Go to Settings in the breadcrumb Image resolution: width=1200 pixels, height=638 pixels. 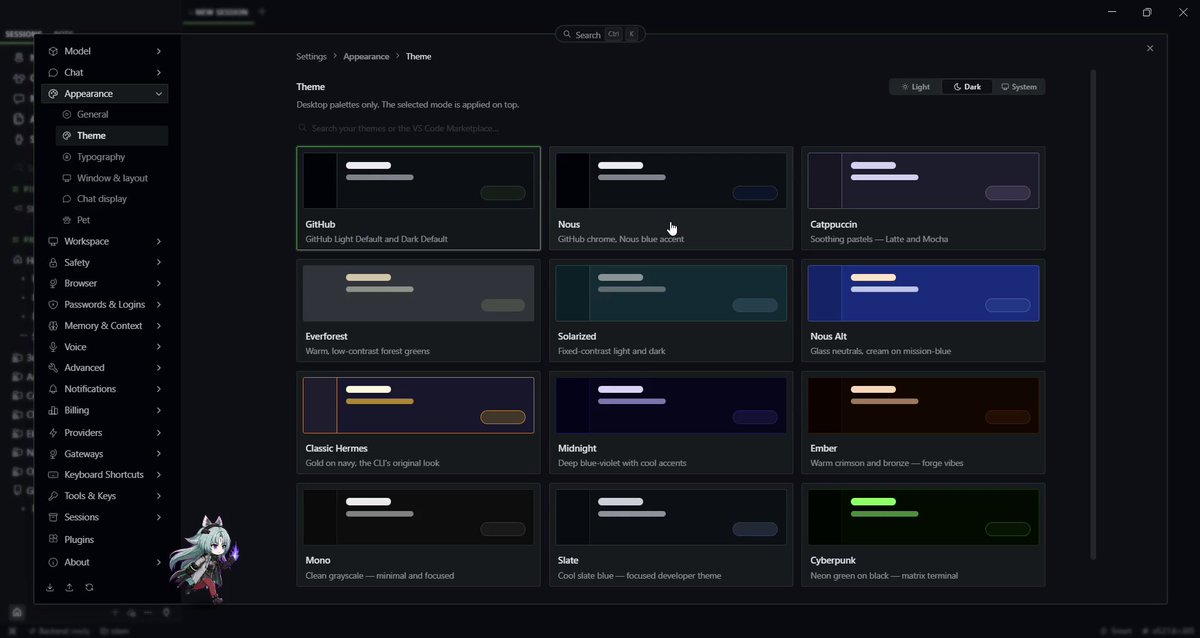[311, 57]
